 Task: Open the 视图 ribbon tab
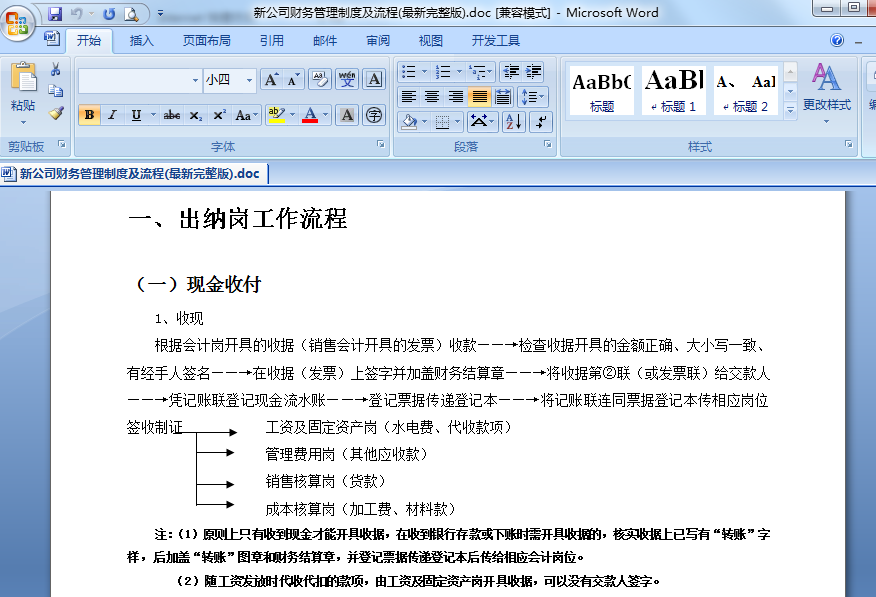(431, 41)
